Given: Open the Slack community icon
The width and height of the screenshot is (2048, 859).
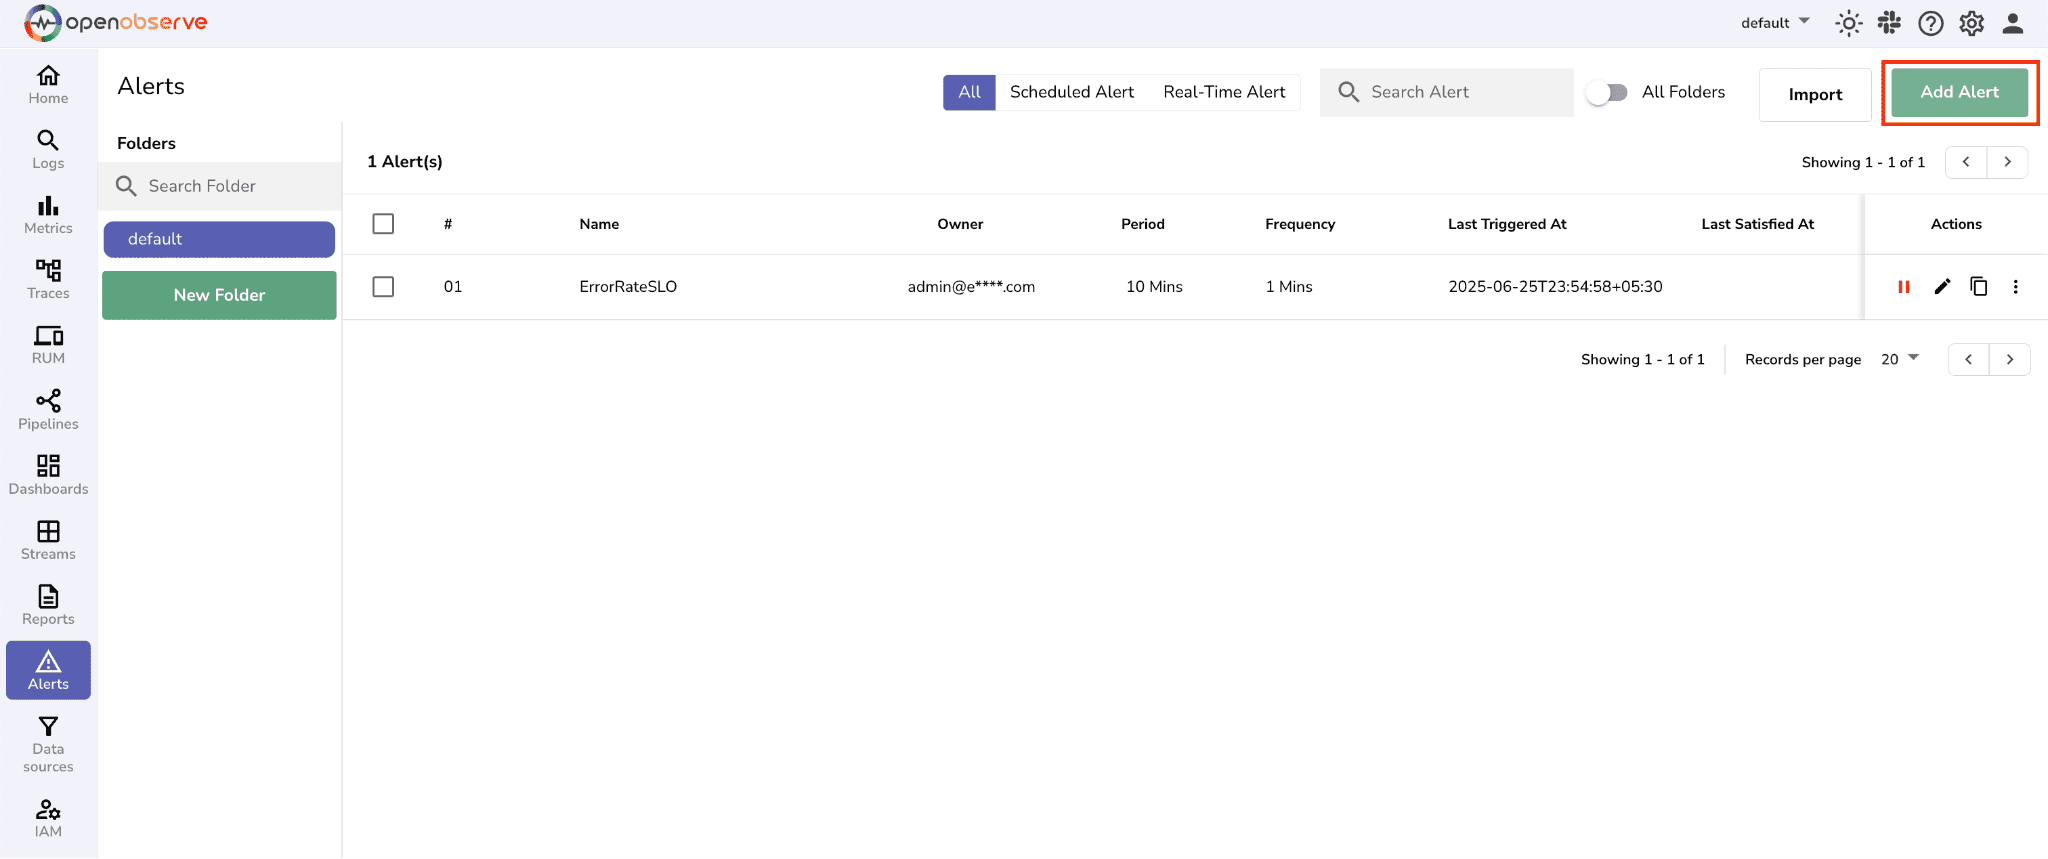Looking at the screenshot, I should point(1889,23).
